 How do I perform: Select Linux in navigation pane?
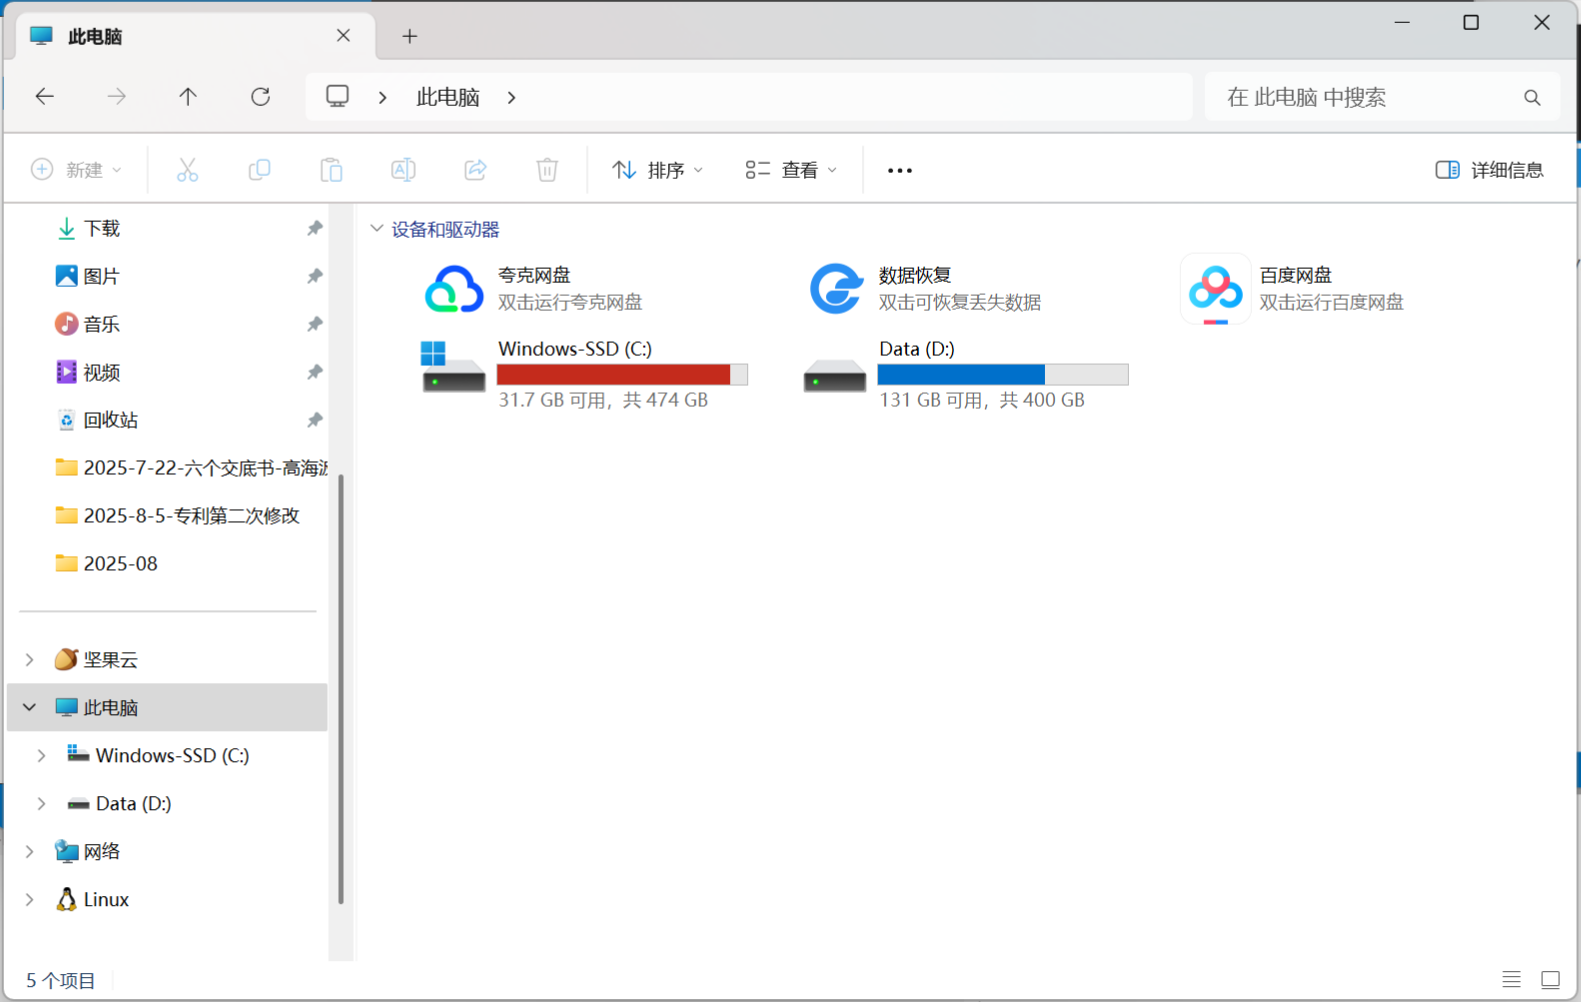tap(105, 900)
